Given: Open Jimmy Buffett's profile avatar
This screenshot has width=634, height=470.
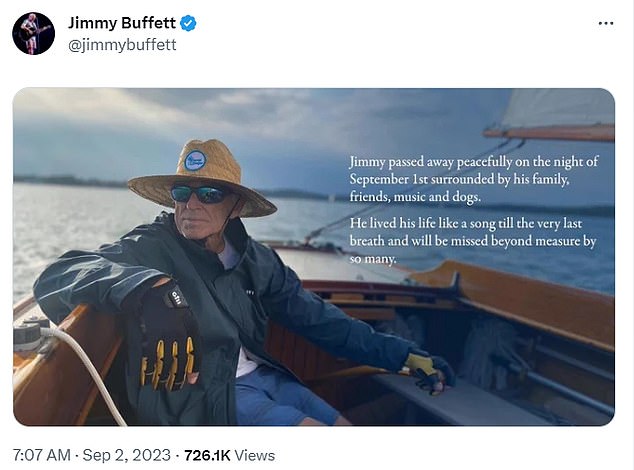Looking at the screenshot, I should (x=33, y=33).
